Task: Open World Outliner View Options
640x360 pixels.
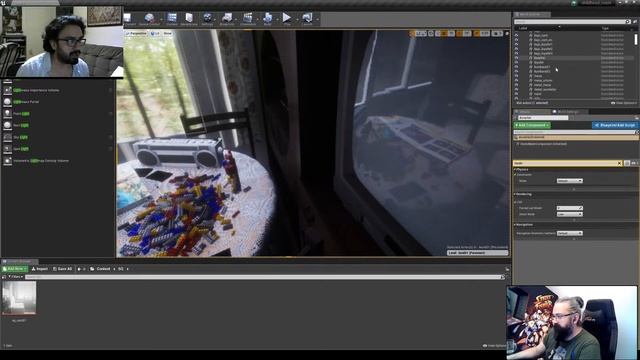Action: pos(624,103)
